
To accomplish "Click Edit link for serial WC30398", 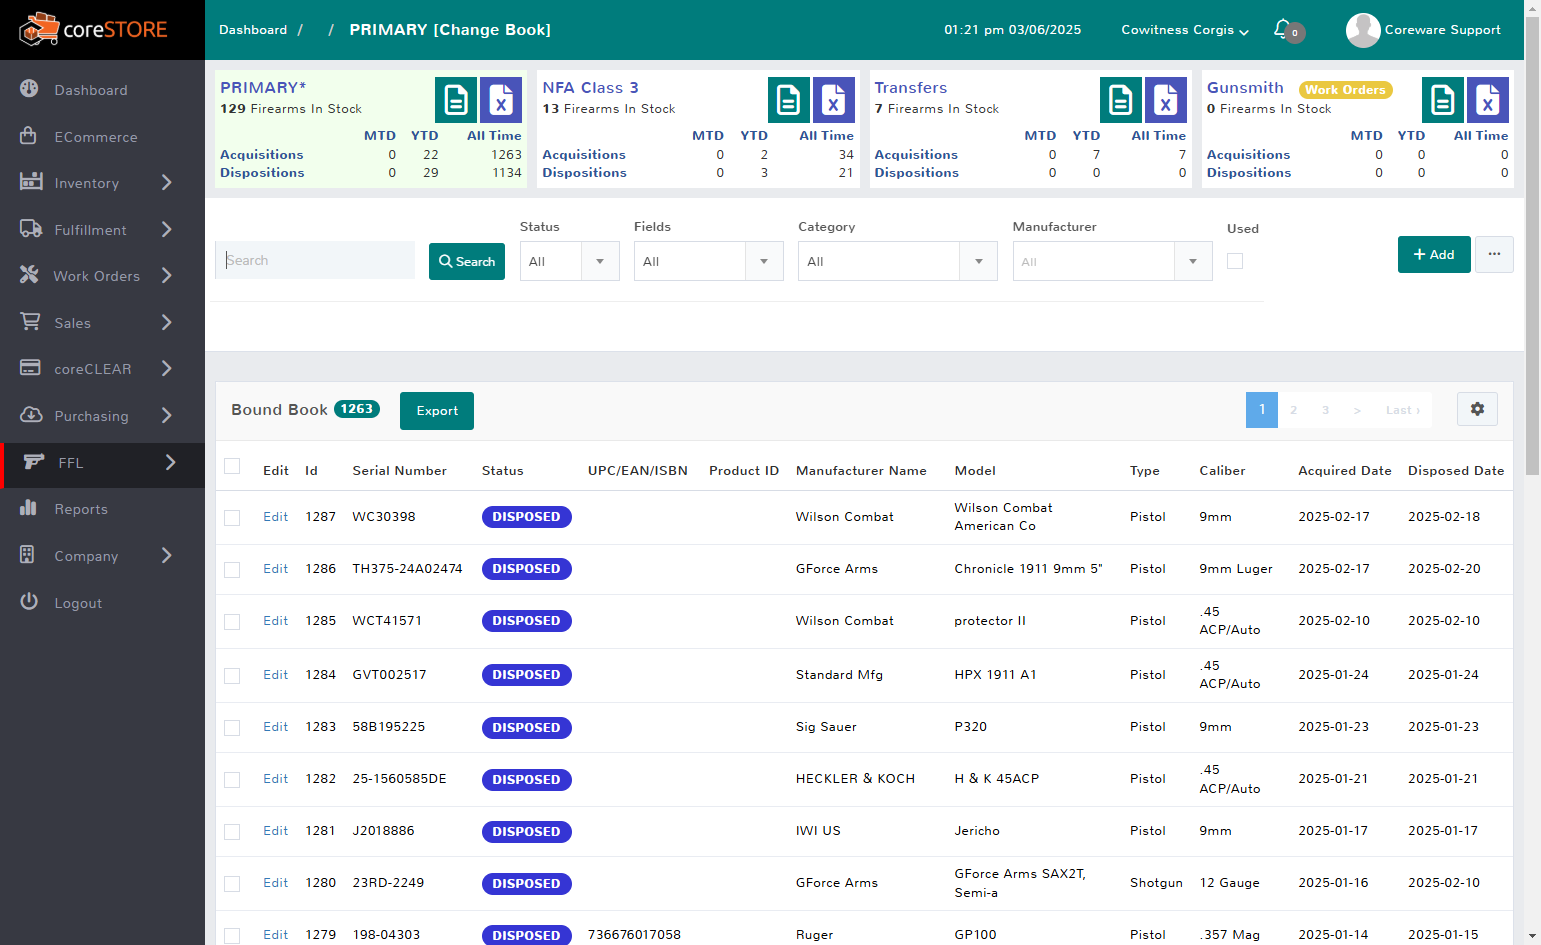I will tap(275, 517).
